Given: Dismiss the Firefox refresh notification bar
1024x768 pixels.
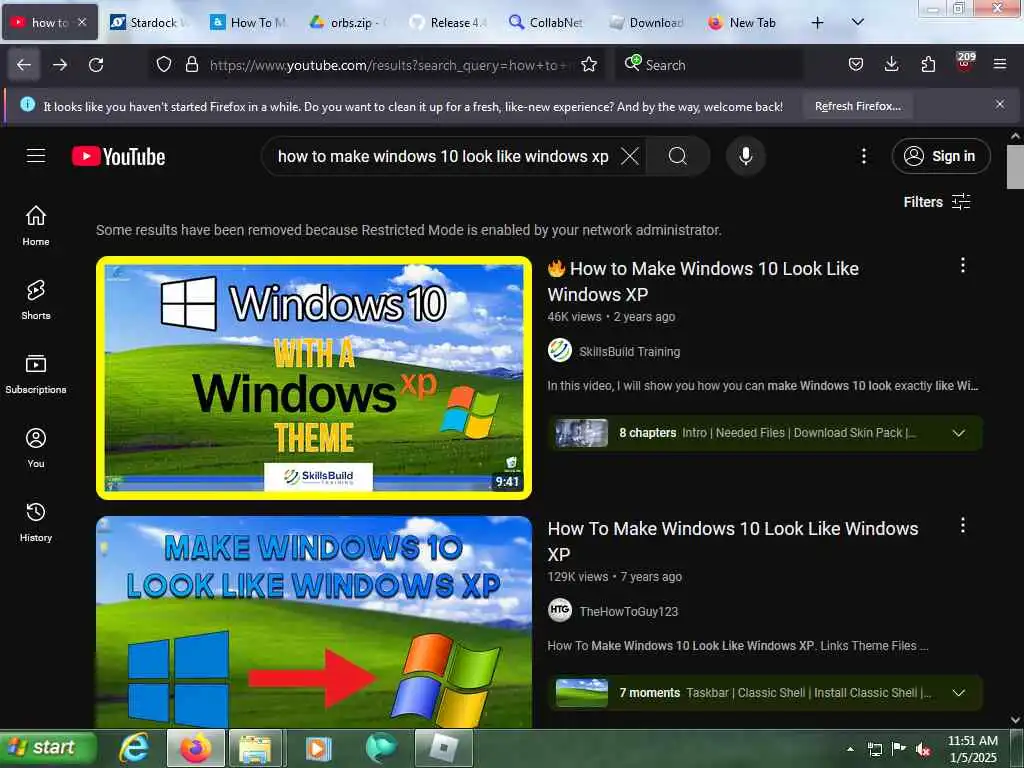Looking at the screenshot, I should coord(1000,104).
